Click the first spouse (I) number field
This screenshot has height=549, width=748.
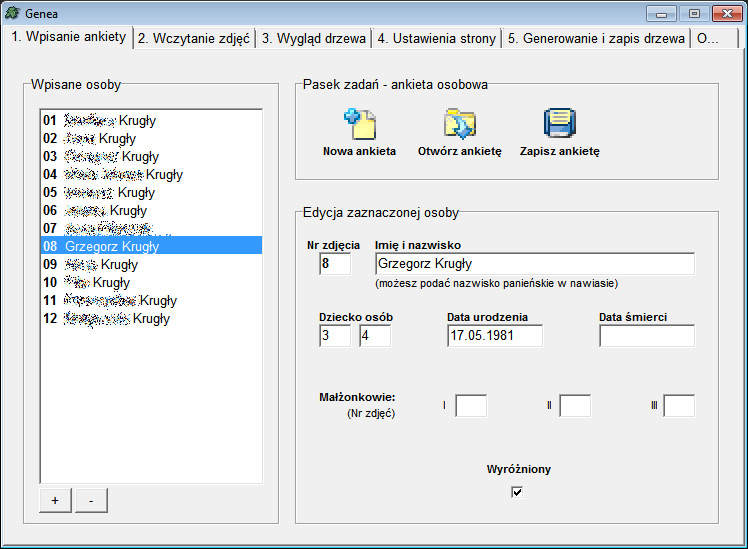(x=471, y=406)
